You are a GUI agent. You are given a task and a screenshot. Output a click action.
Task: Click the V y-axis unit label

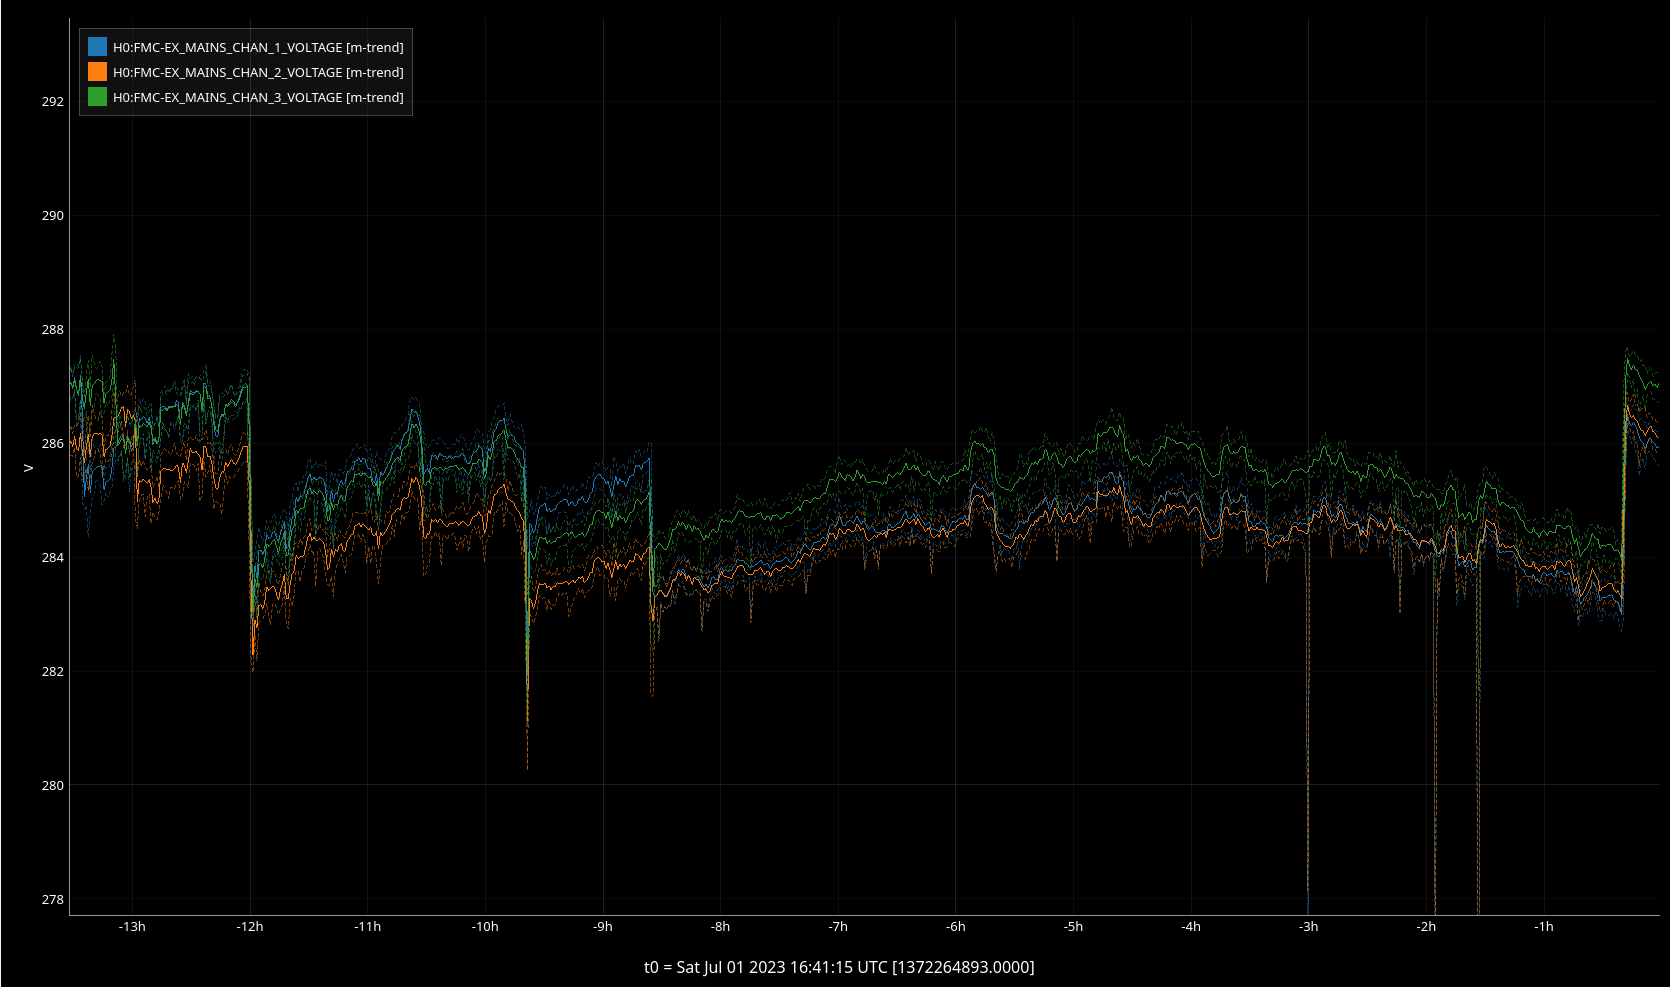click(x=28, y=468)
